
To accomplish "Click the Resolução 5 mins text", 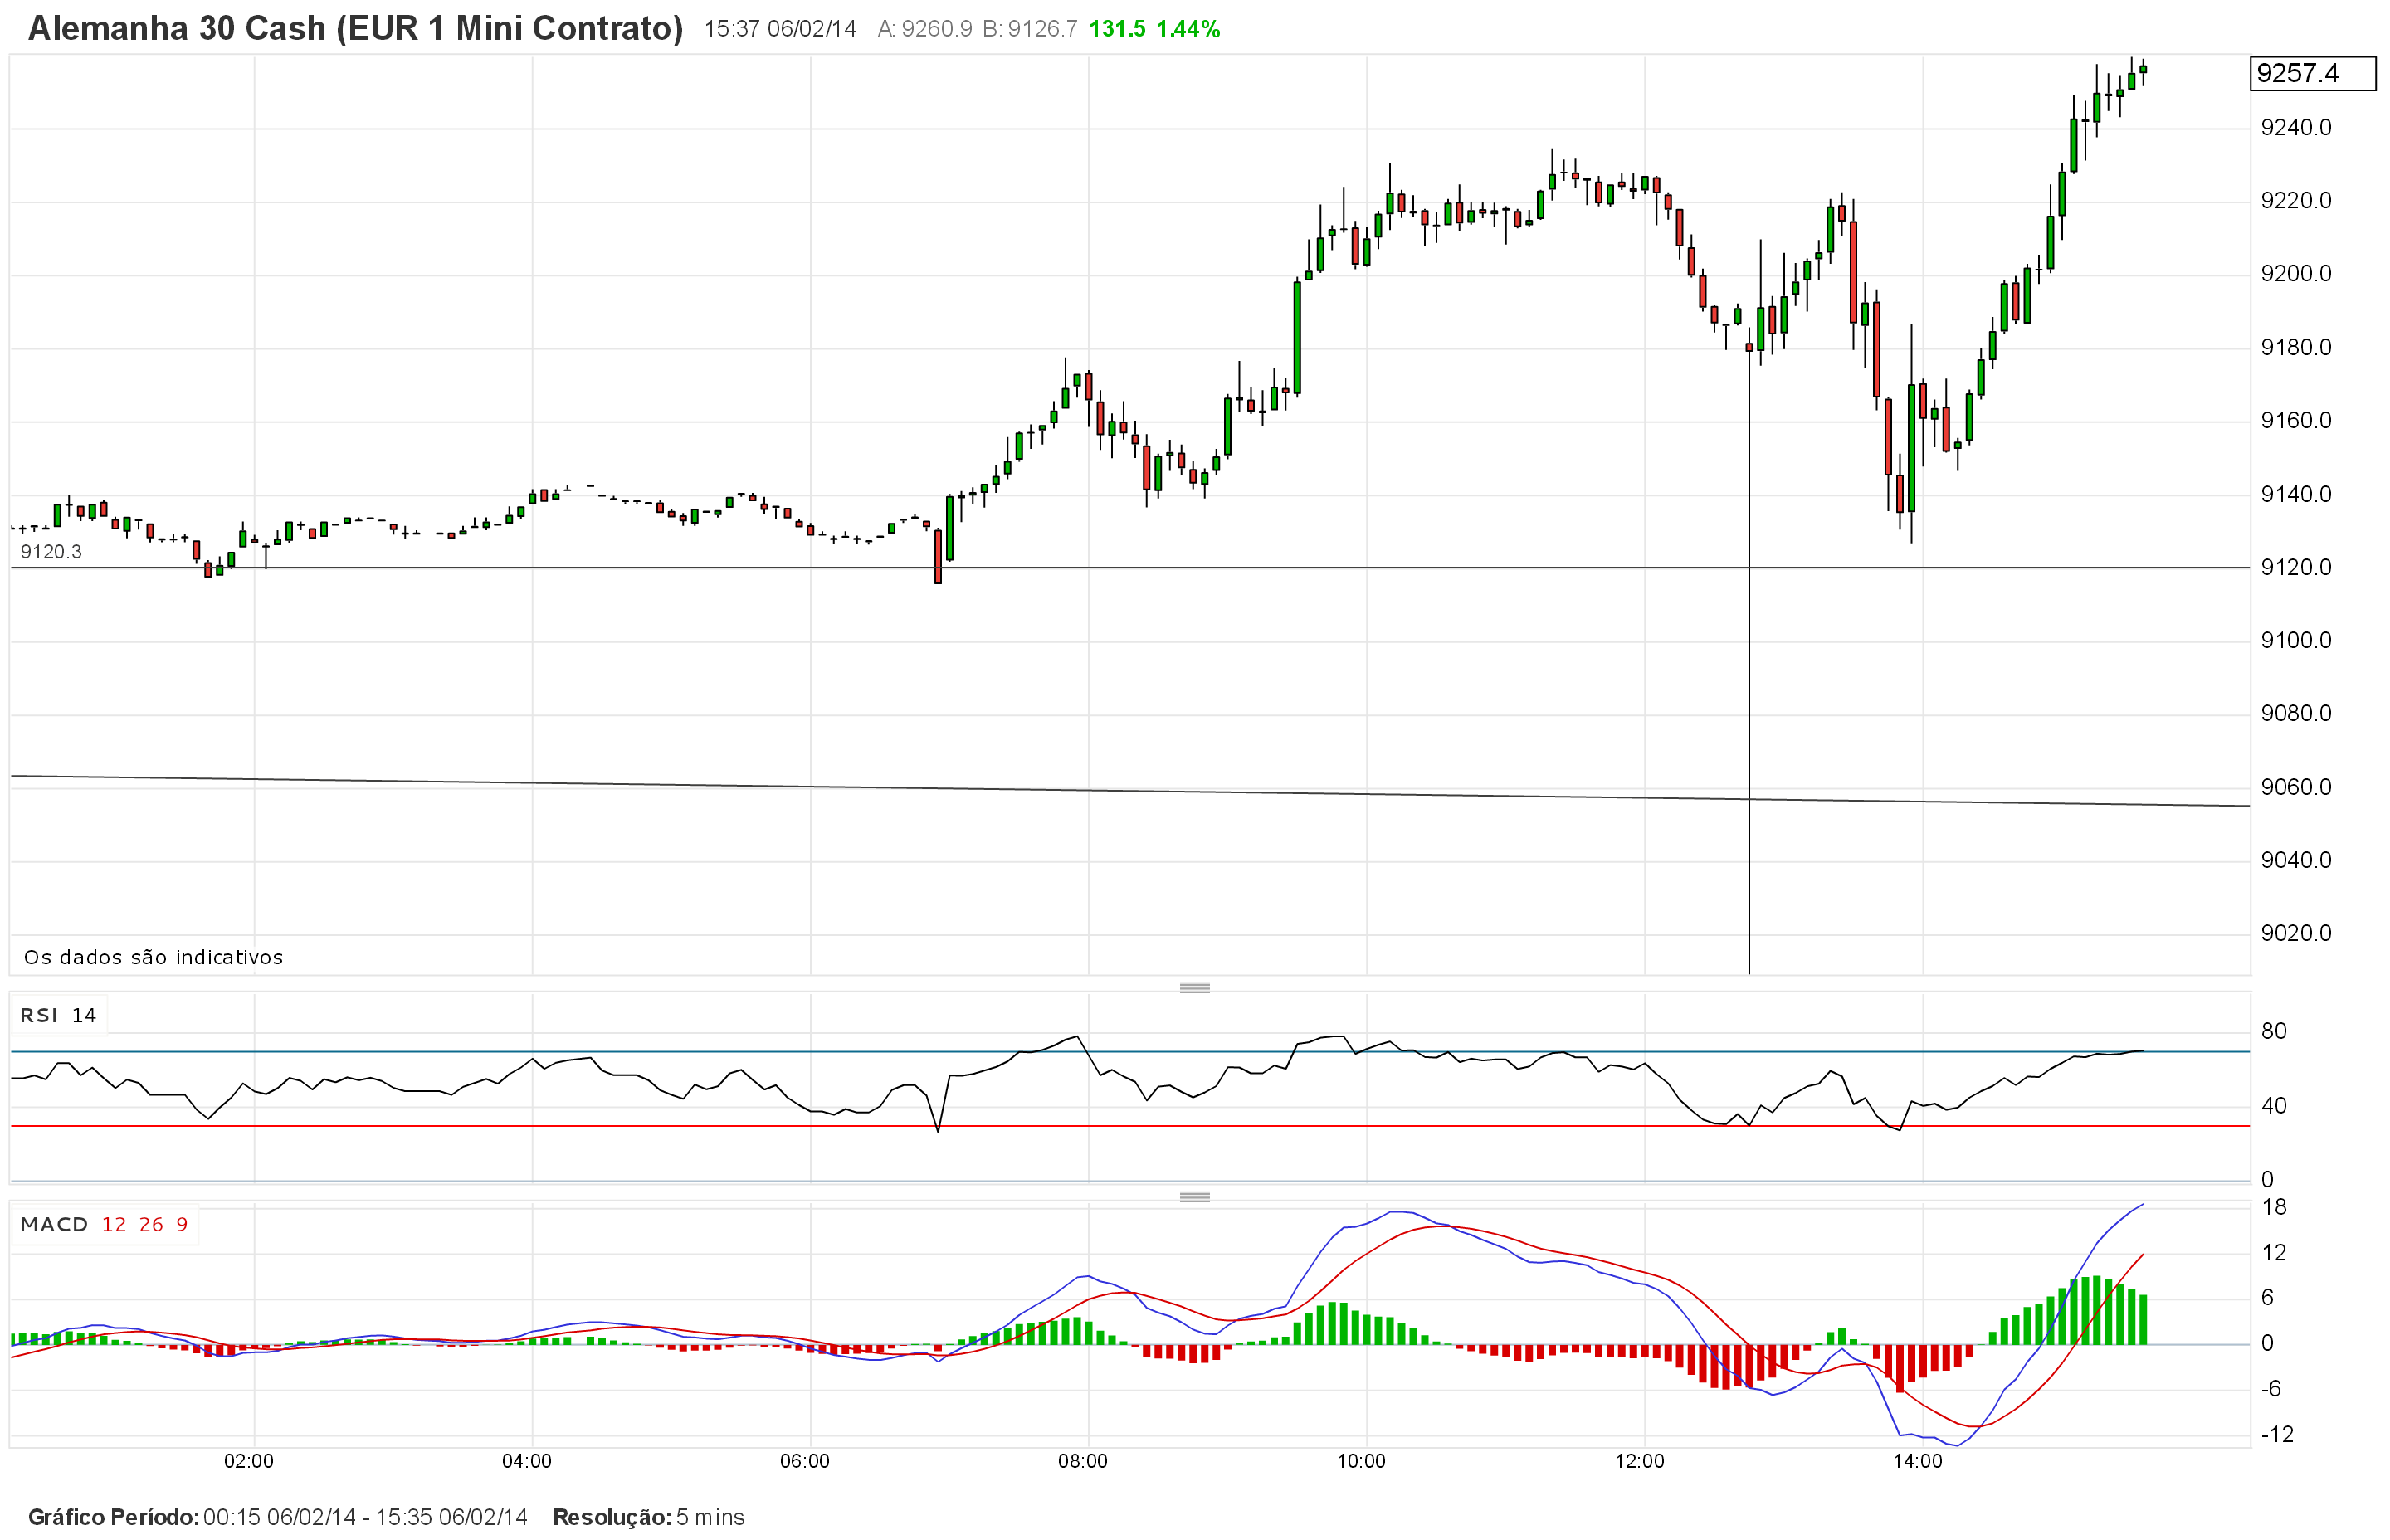I will click(x=648, y=1517).
